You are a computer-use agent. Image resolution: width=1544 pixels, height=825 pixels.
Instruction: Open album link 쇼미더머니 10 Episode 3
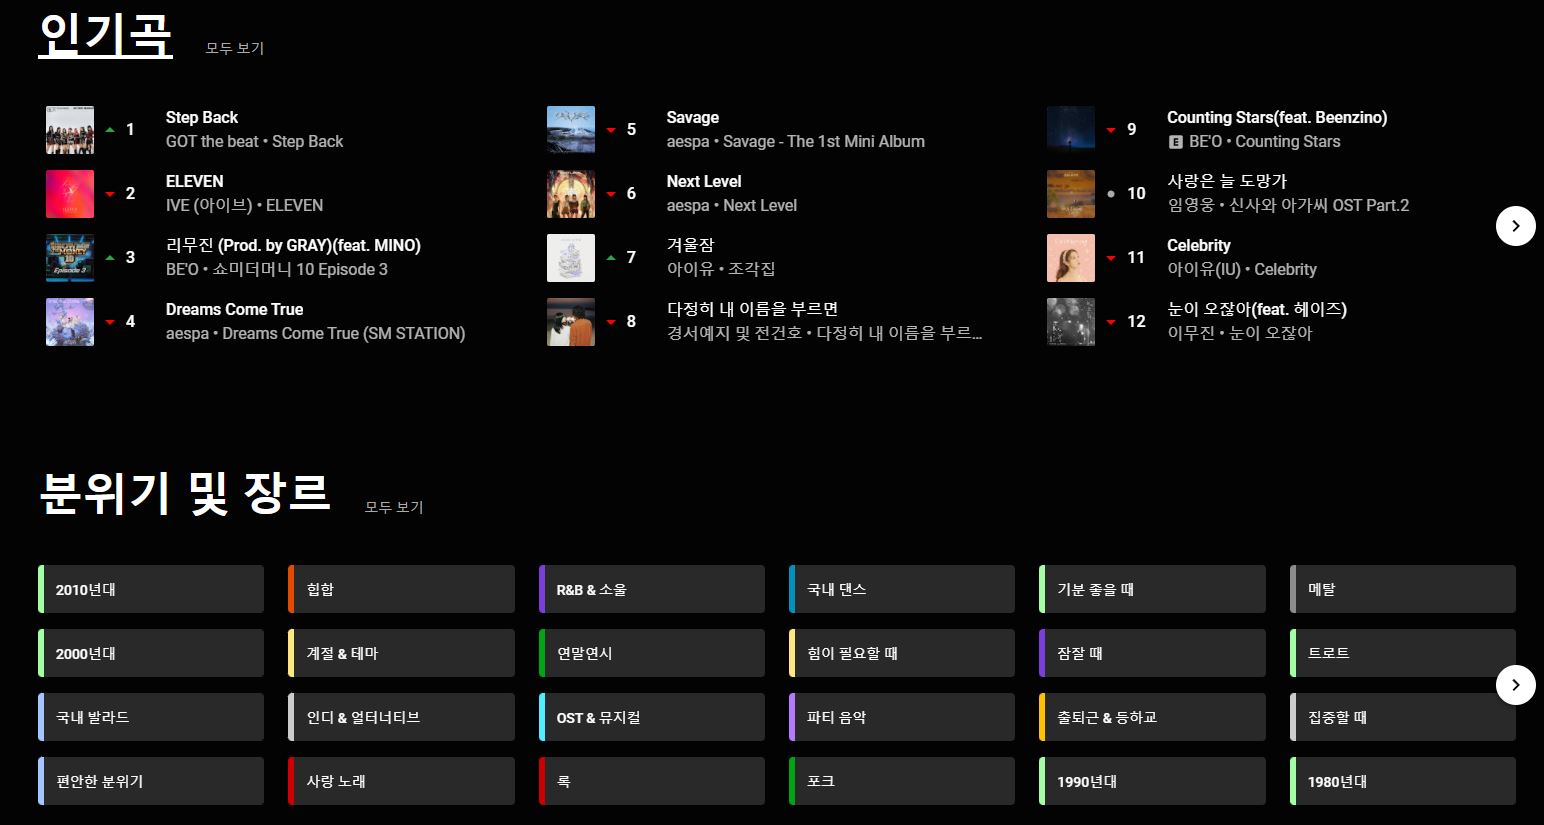coord(300,270)
